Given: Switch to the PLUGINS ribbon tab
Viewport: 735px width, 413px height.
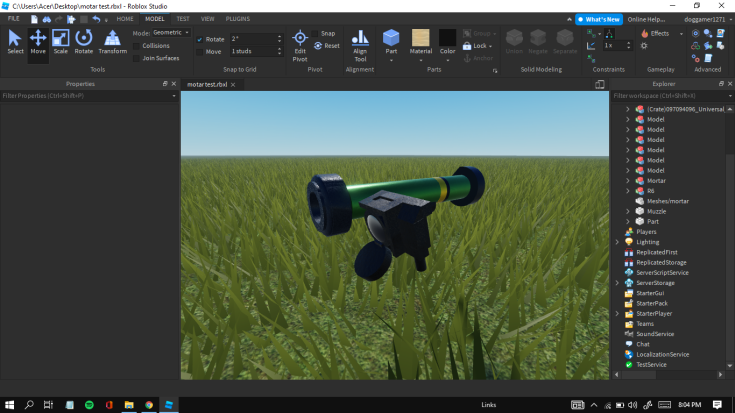Looking at the screenshot, I should 238,19.
